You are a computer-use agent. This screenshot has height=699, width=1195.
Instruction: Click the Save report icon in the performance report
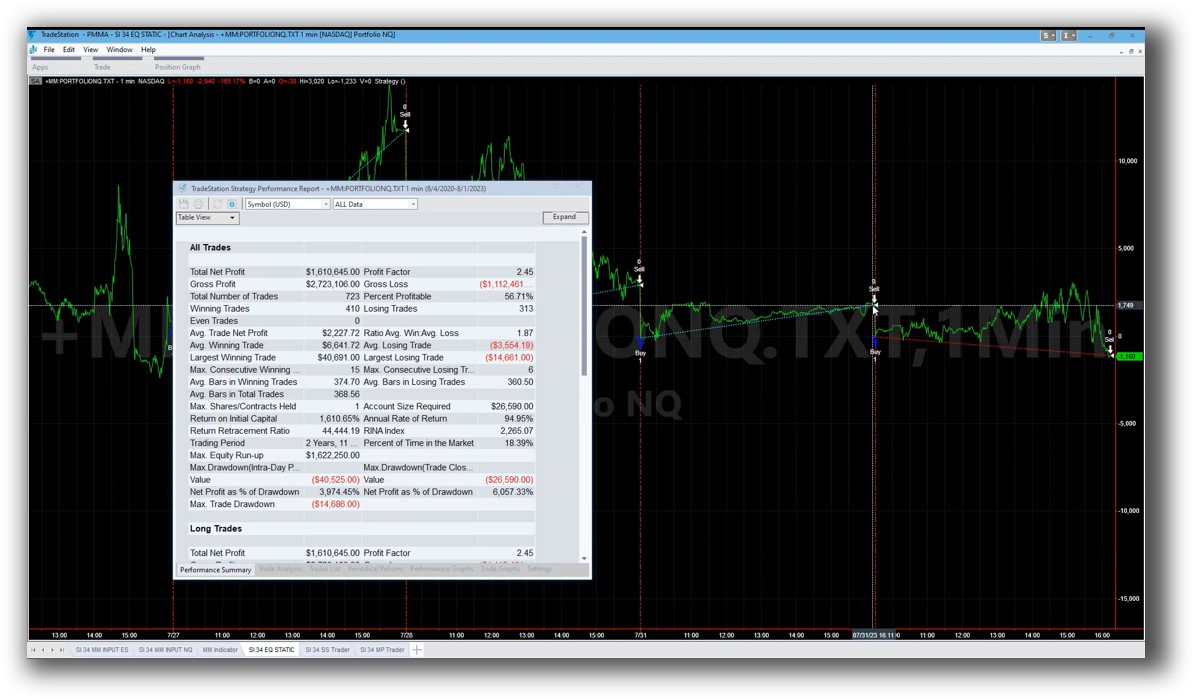pos(184,203)
